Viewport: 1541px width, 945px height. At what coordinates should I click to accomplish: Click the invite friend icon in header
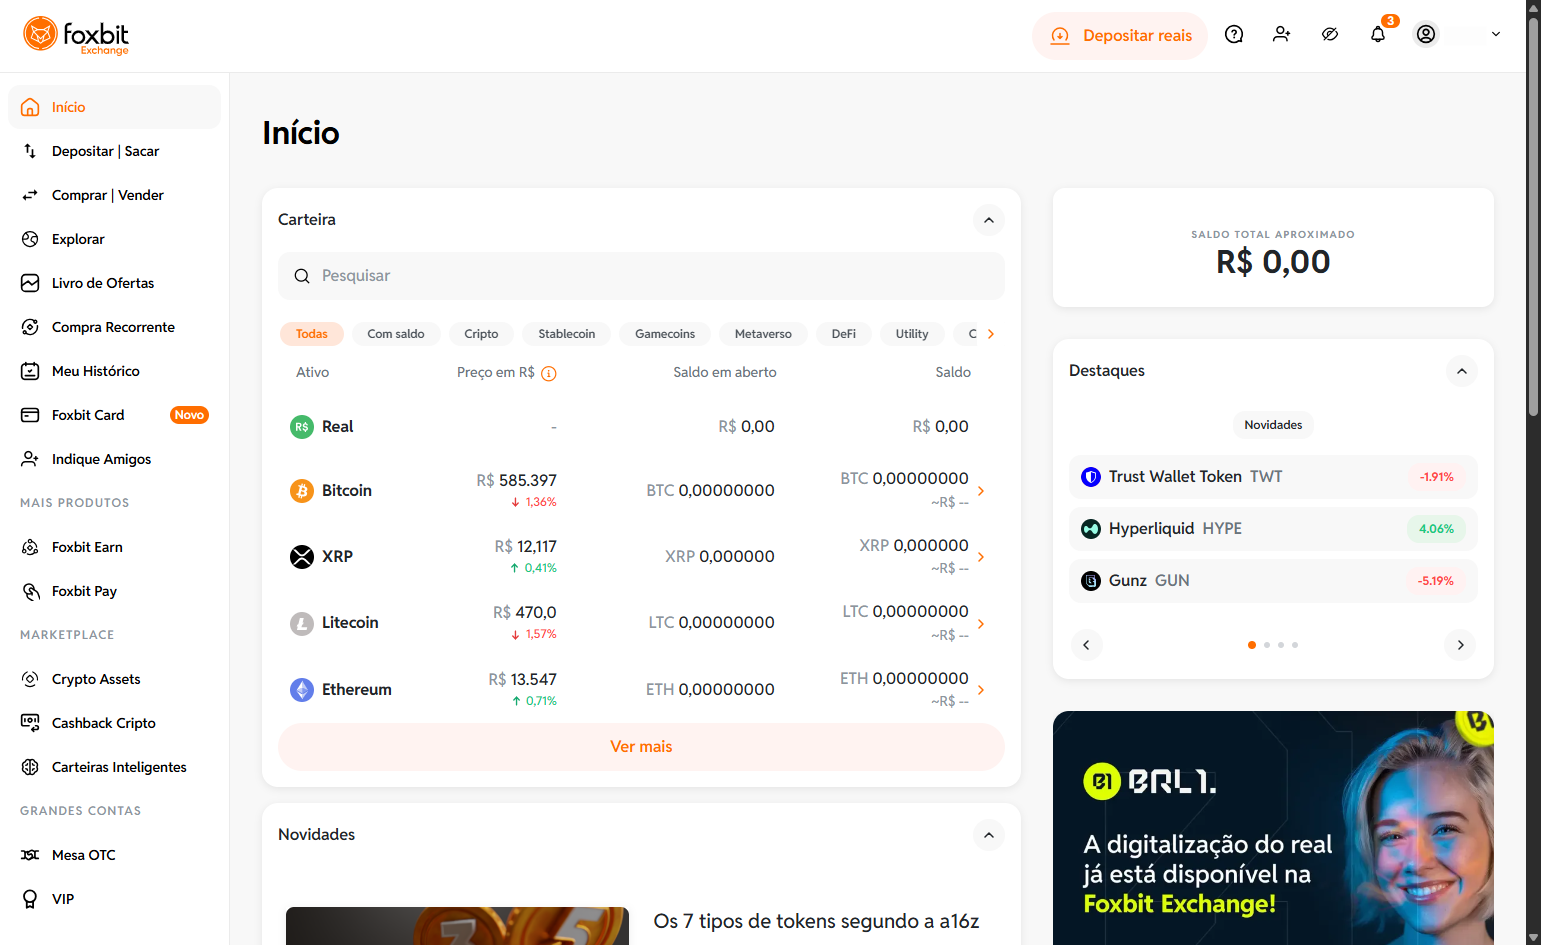point(1282,35)
